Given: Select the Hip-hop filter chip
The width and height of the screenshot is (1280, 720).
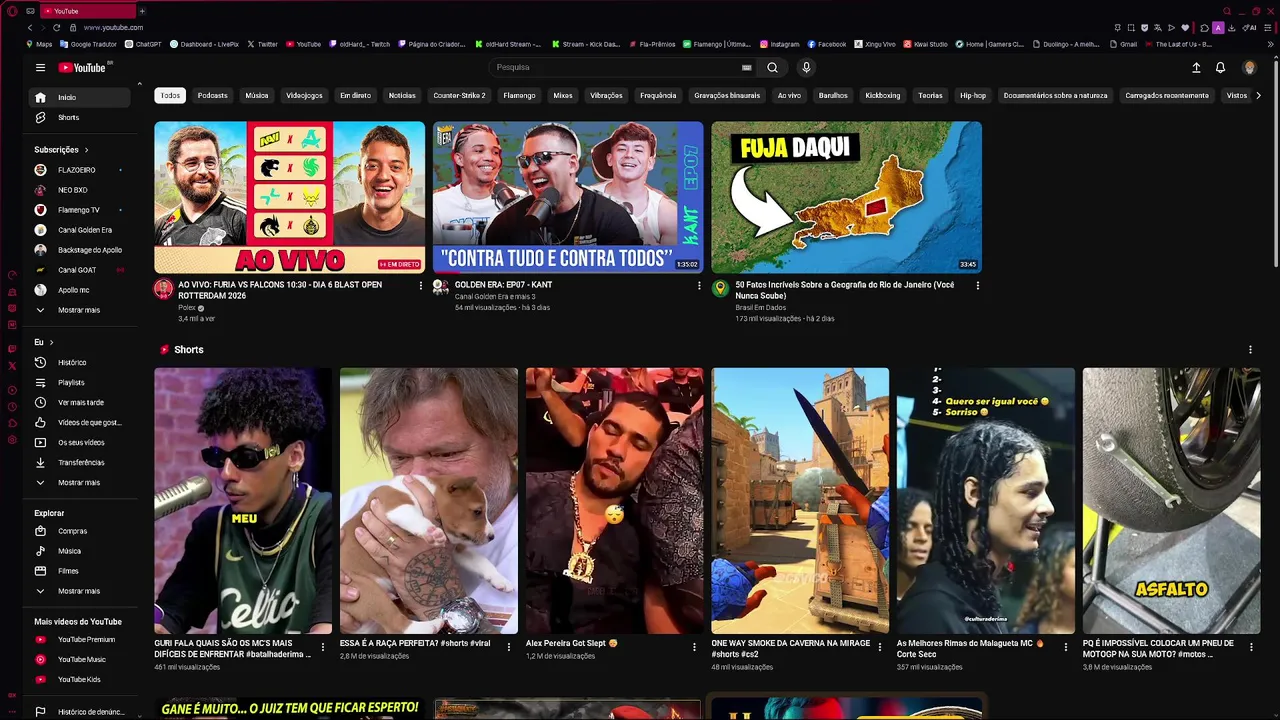Looking at the screenshot, I should click(973, 95).
